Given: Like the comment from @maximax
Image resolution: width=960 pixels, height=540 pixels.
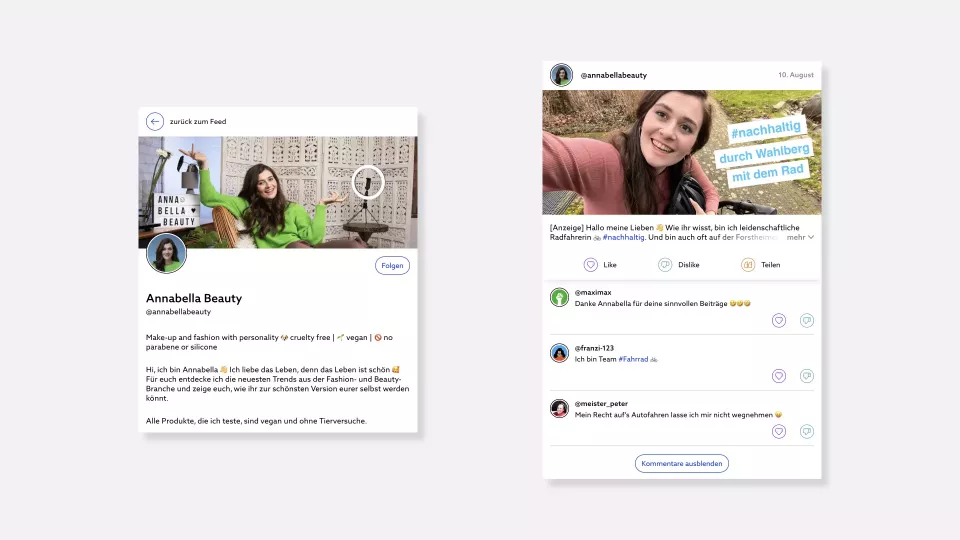Looking at the screenshot, I should point(779,320).
